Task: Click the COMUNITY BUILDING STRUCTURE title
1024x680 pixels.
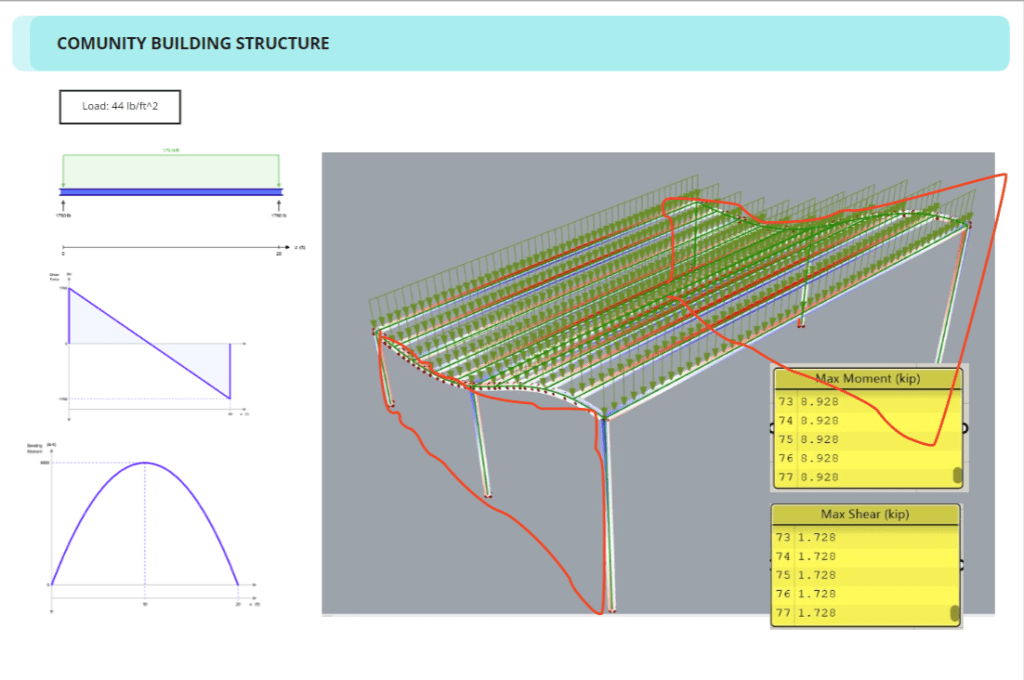Action: [193, 44]
